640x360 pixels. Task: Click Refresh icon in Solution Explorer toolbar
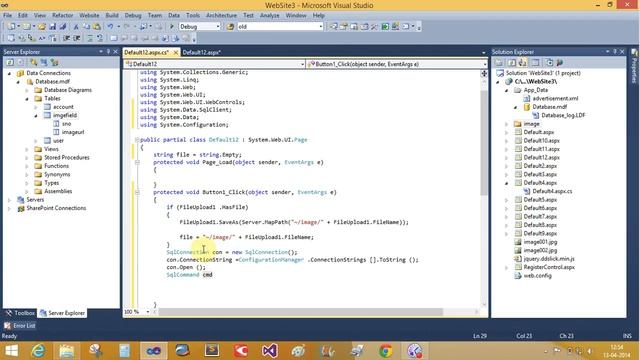(512, 62)
